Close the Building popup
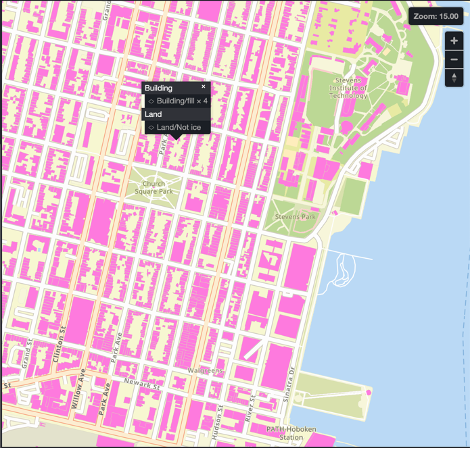Viewport: 470px width, 449px height. pos(203,87)
